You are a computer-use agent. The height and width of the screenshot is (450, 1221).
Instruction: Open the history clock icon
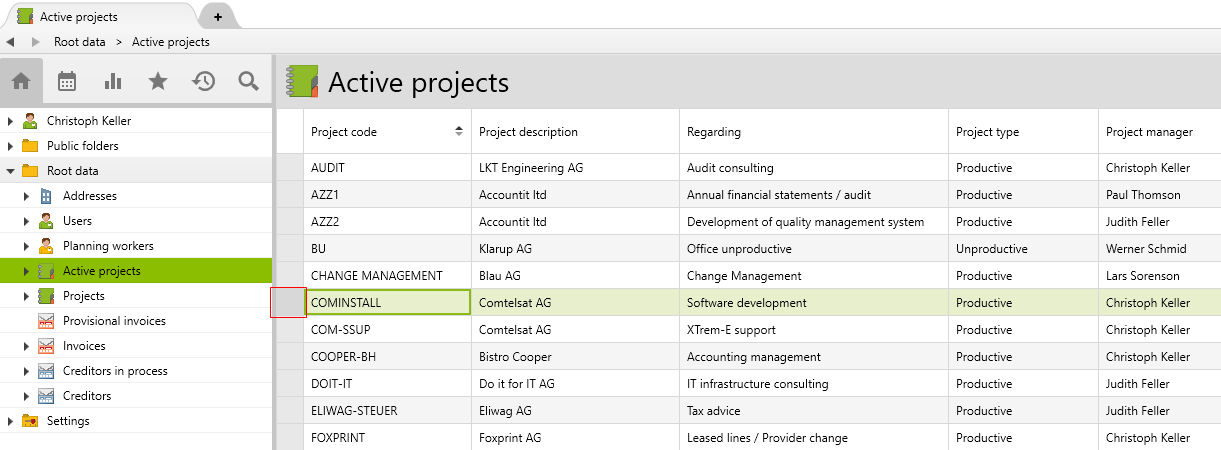tap(204, 81)
